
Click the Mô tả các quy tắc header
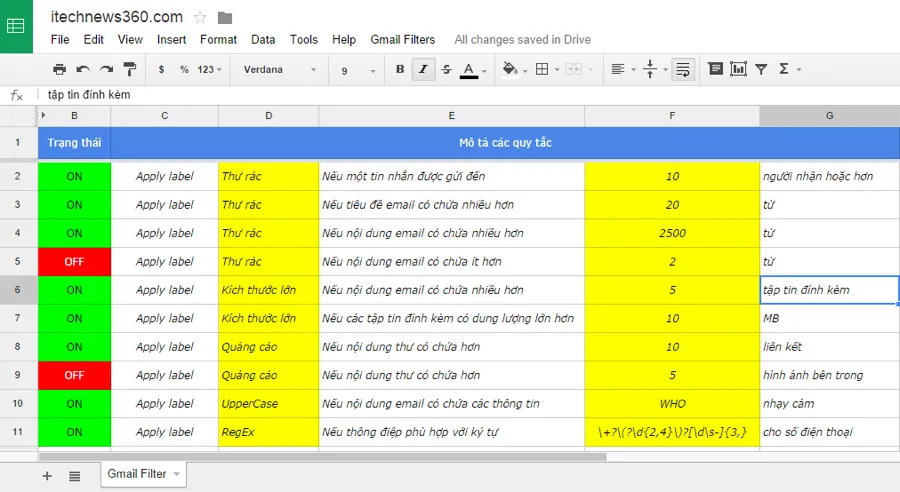(505, 142)
